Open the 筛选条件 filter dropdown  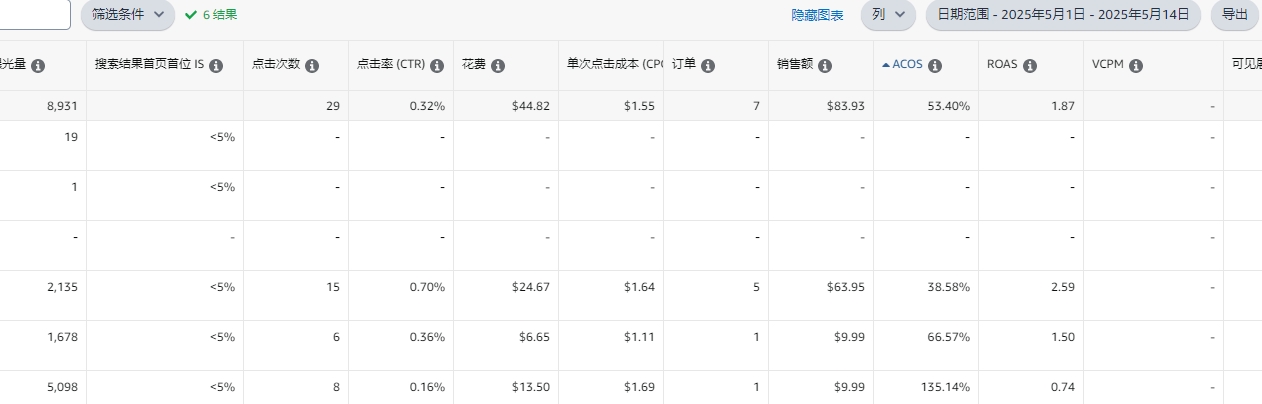point(127,15)
